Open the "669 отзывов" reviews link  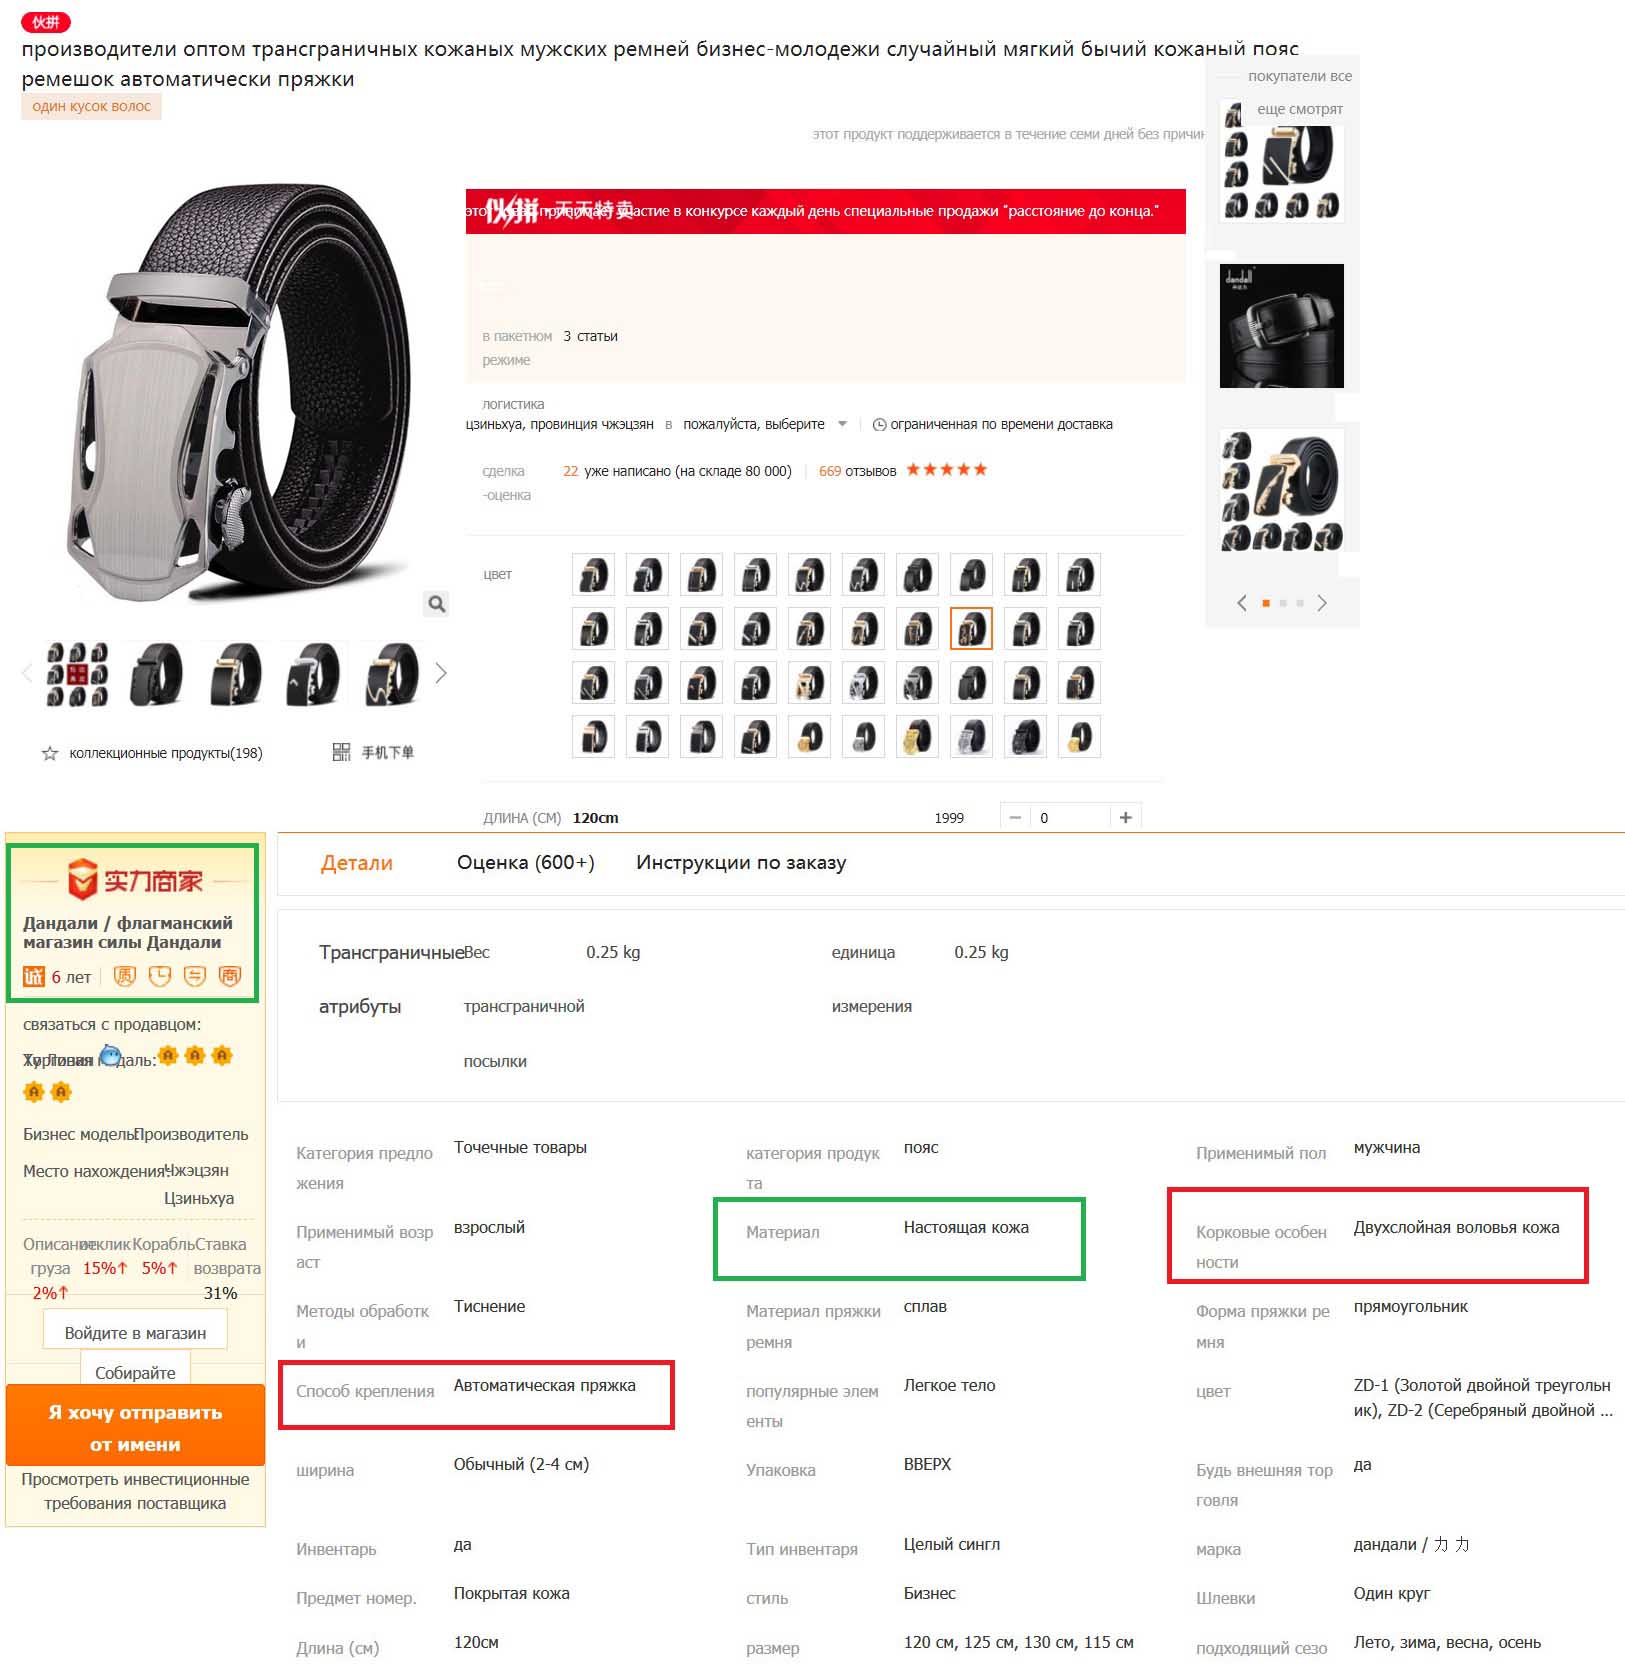(857, 471)
